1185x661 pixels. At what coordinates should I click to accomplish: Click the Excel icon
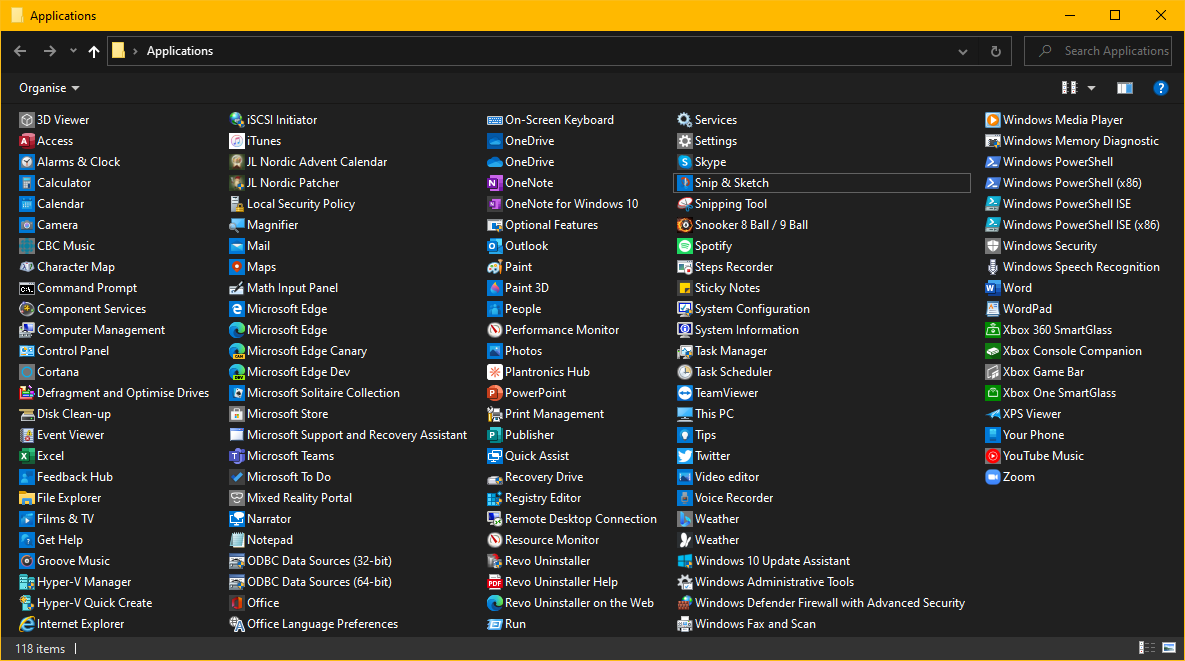point(26,456)
